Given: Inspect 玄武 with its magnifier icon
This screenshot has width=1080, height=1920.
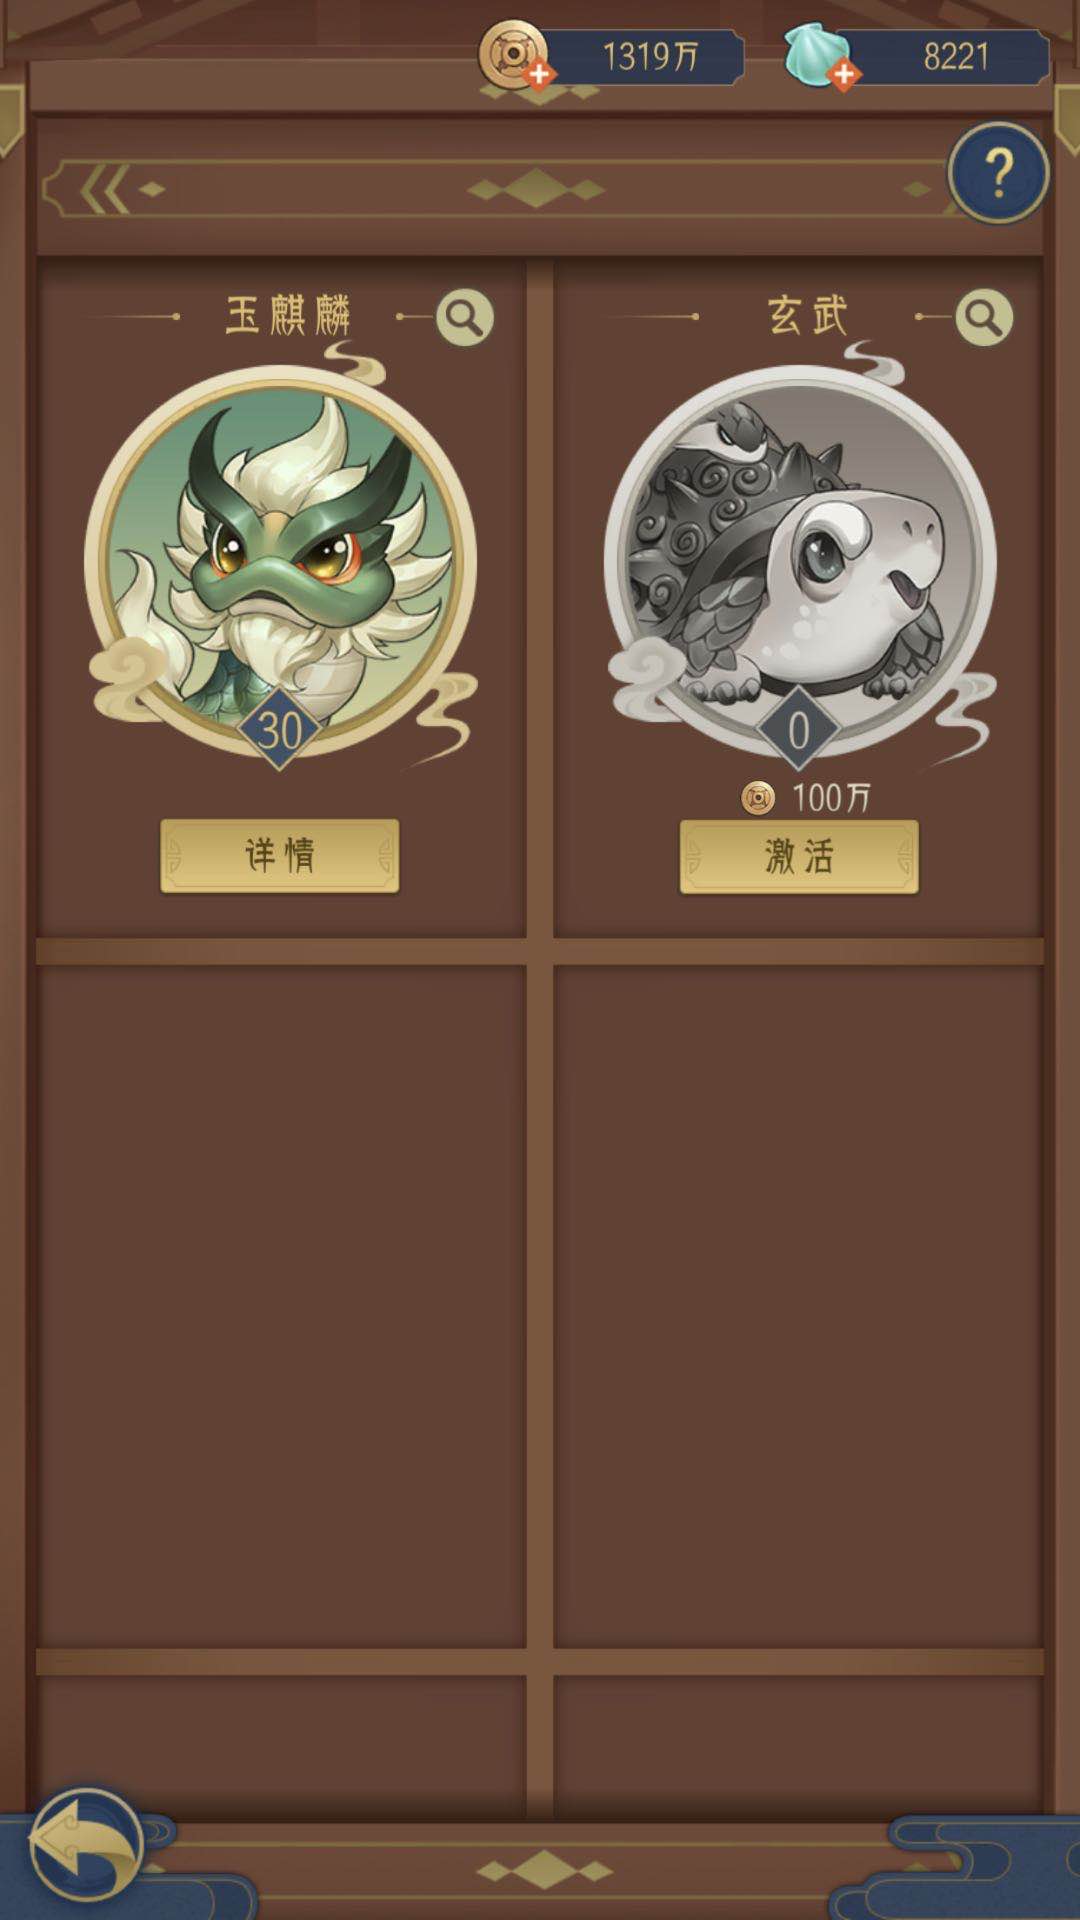Looking at the screenshot, I should click(x=984, y=317).
